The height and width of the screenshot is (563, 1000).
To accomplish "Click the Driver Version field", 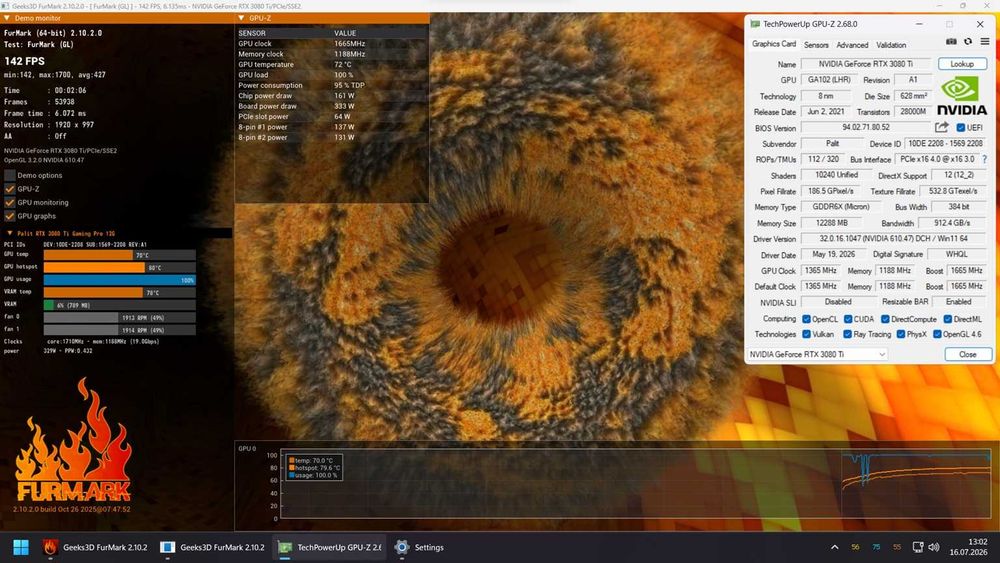I will [893, 238].
